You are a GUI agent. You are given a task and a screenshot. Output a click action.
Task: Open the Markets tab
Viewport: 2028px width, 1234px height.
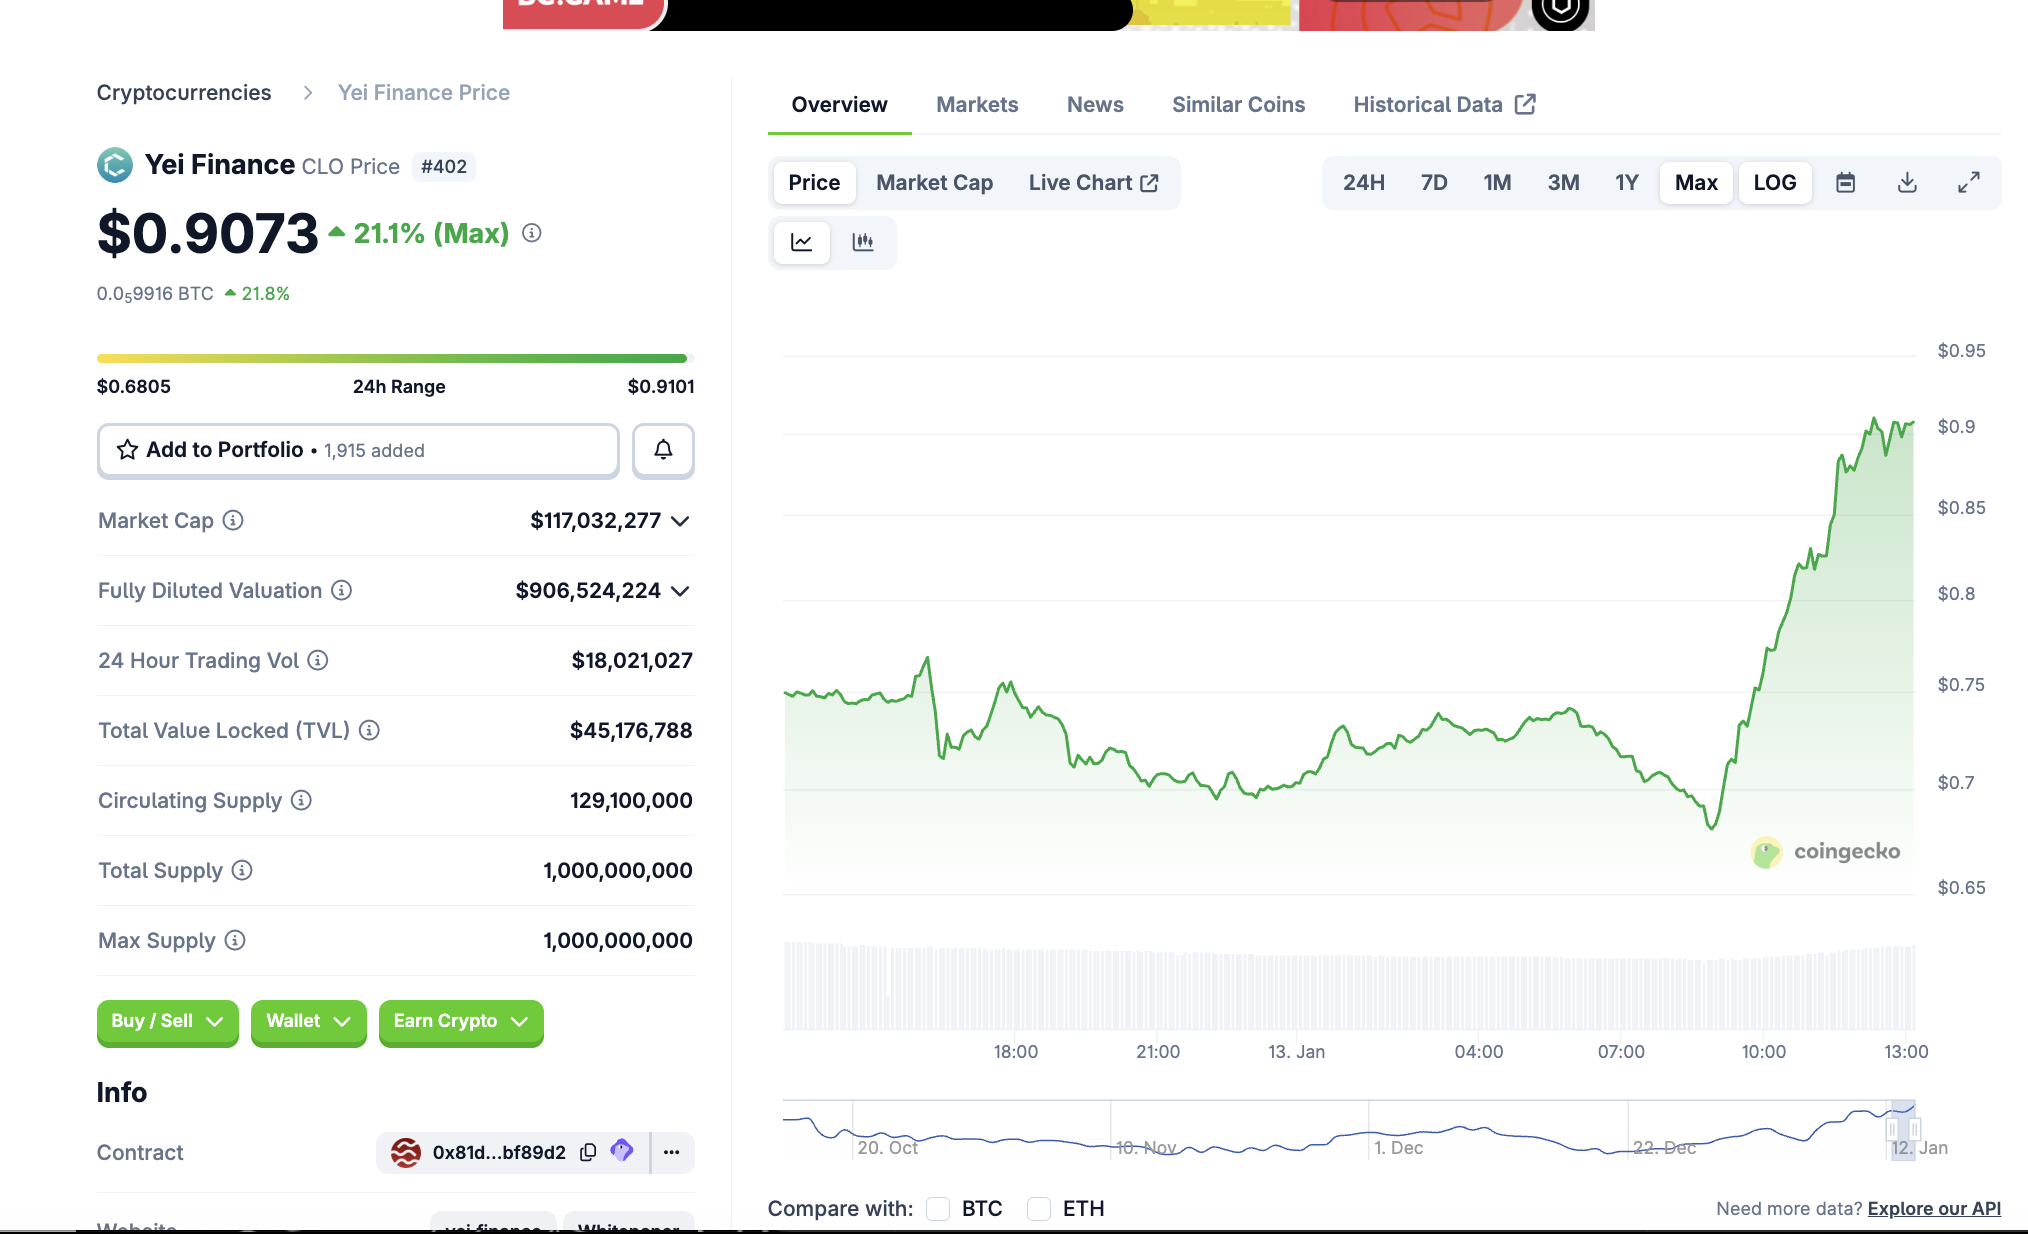click(977, 104)
